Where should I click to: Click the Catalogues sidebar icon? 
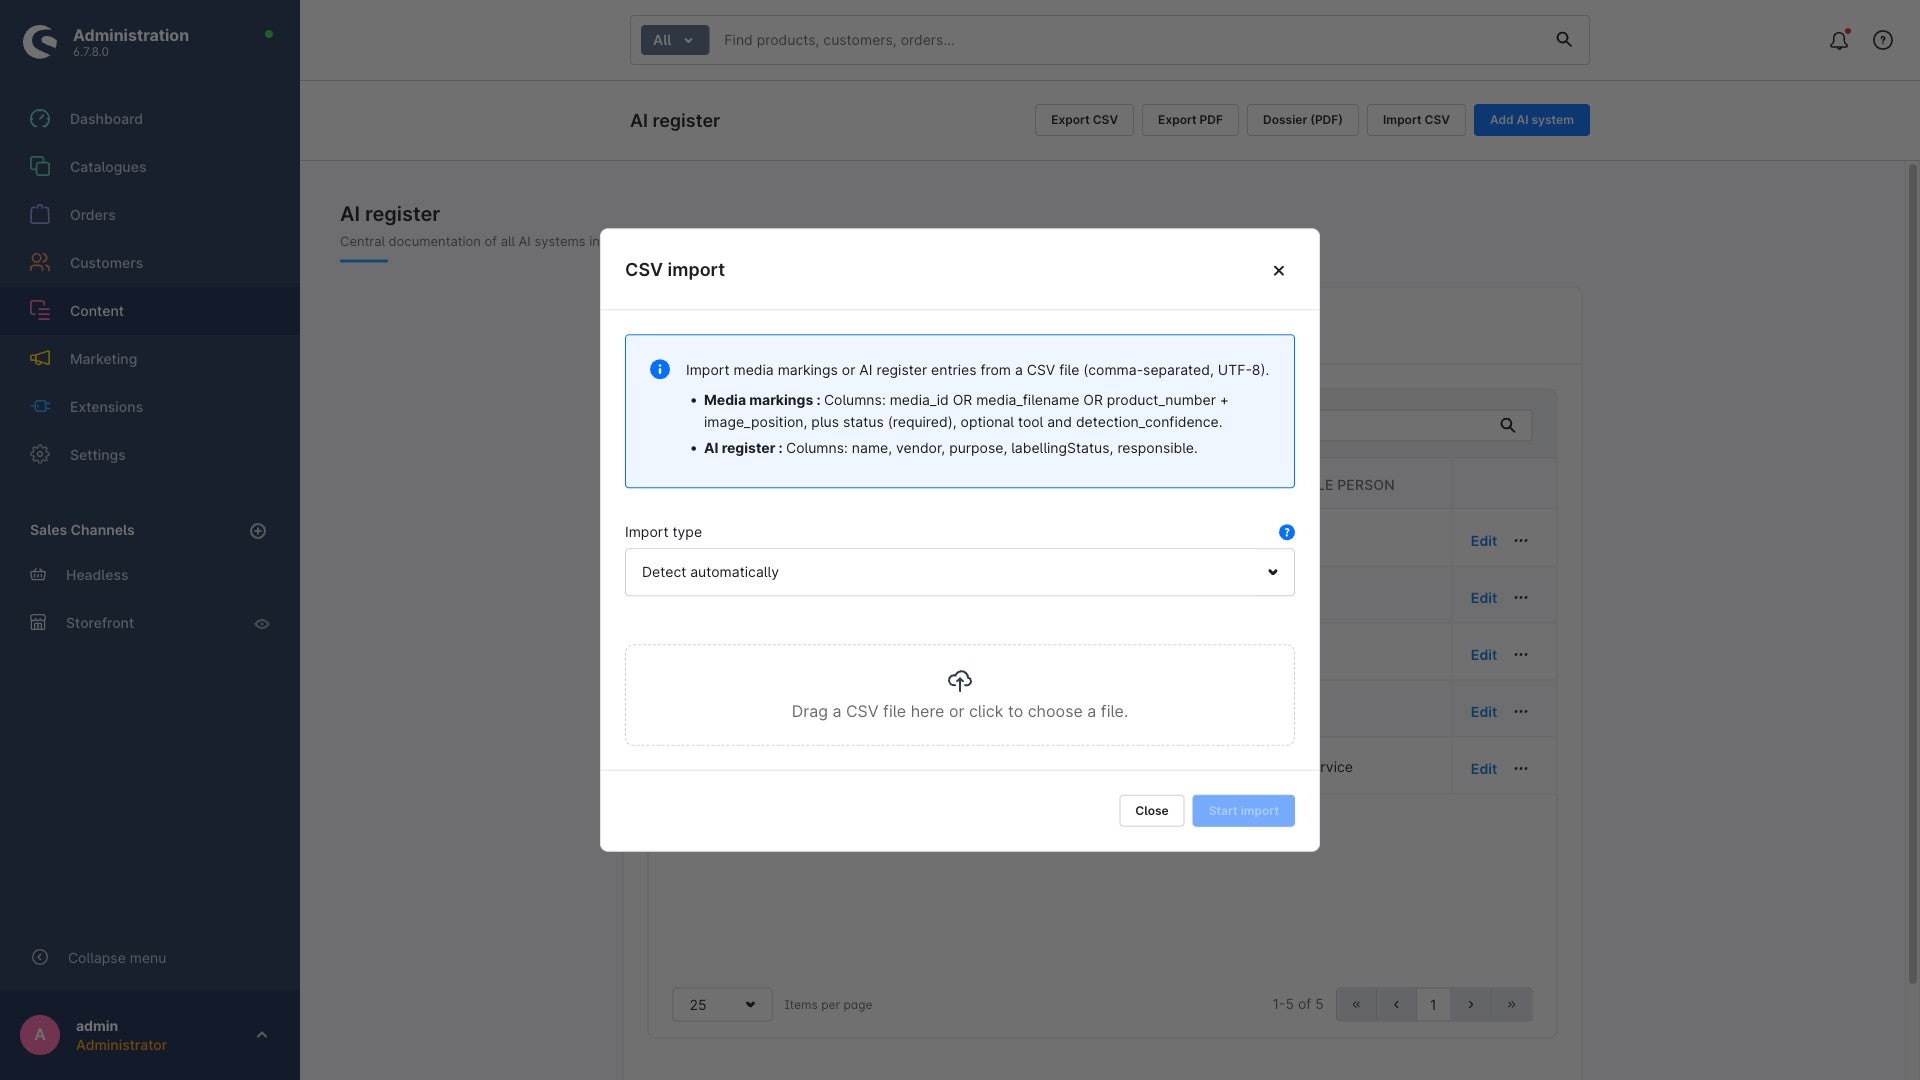pos(40,166)
